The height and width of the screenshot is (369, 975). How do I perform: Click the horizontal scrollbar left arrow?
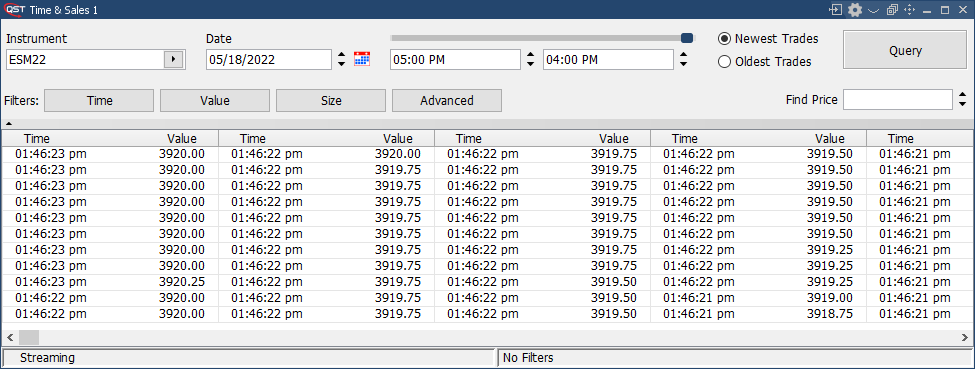pyautogui.click(x=10, y=337)
